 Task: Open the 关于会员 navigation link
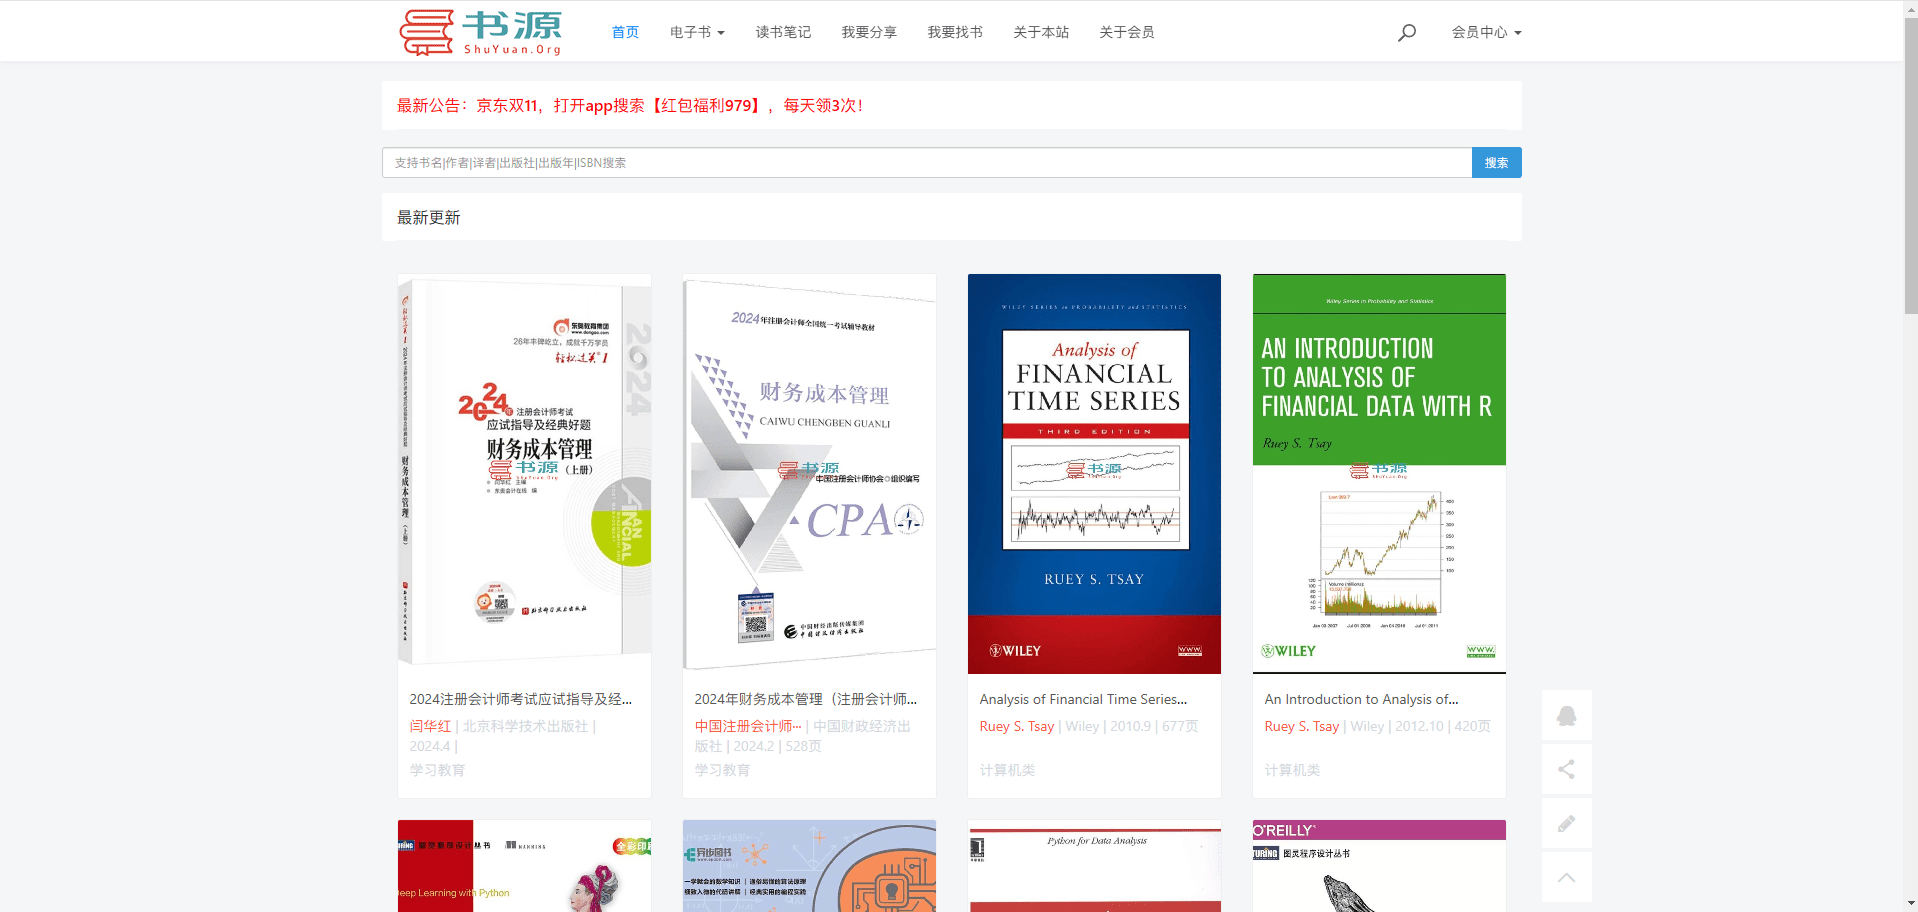click(x=1126, y=32)
